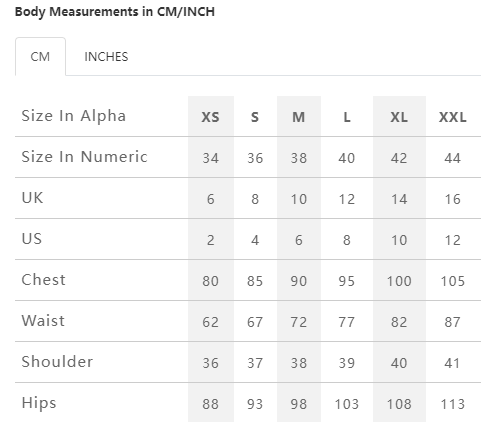Click the Shoulder row label
Screen dimensions: 488x422
tap(57, 362)
